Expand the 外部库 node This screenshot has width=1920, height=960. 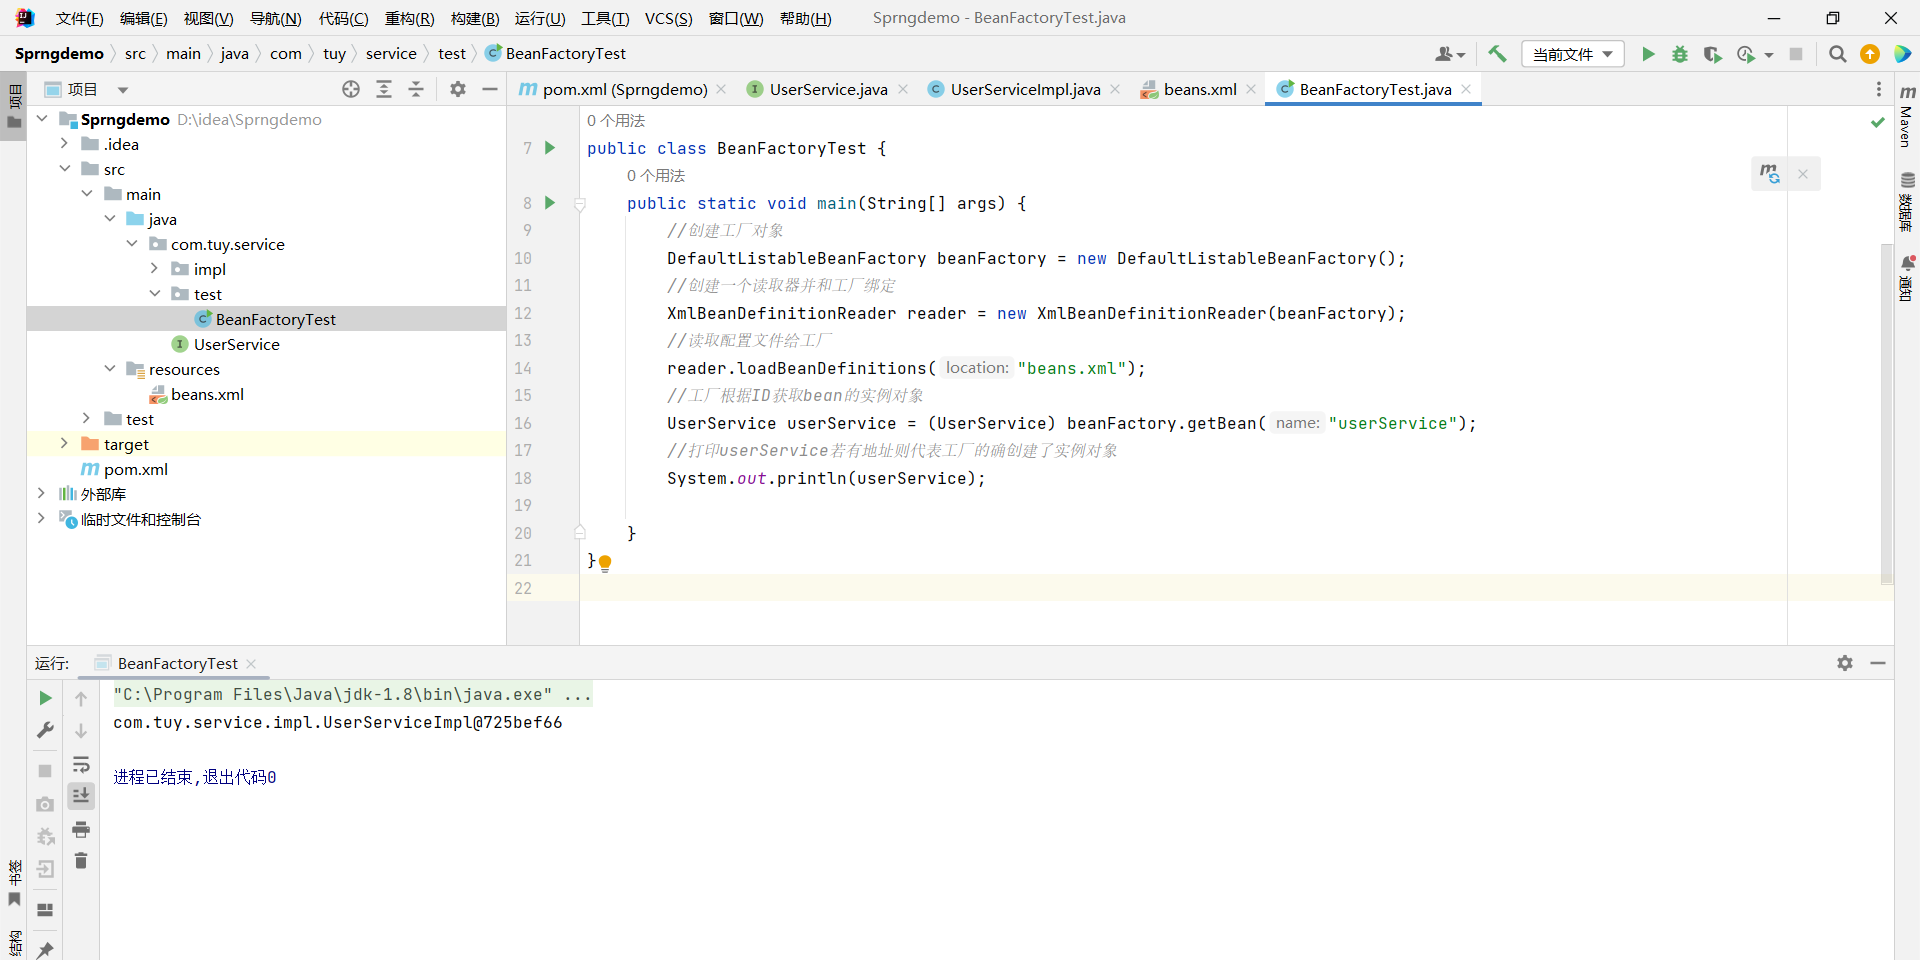coord(42,494)
